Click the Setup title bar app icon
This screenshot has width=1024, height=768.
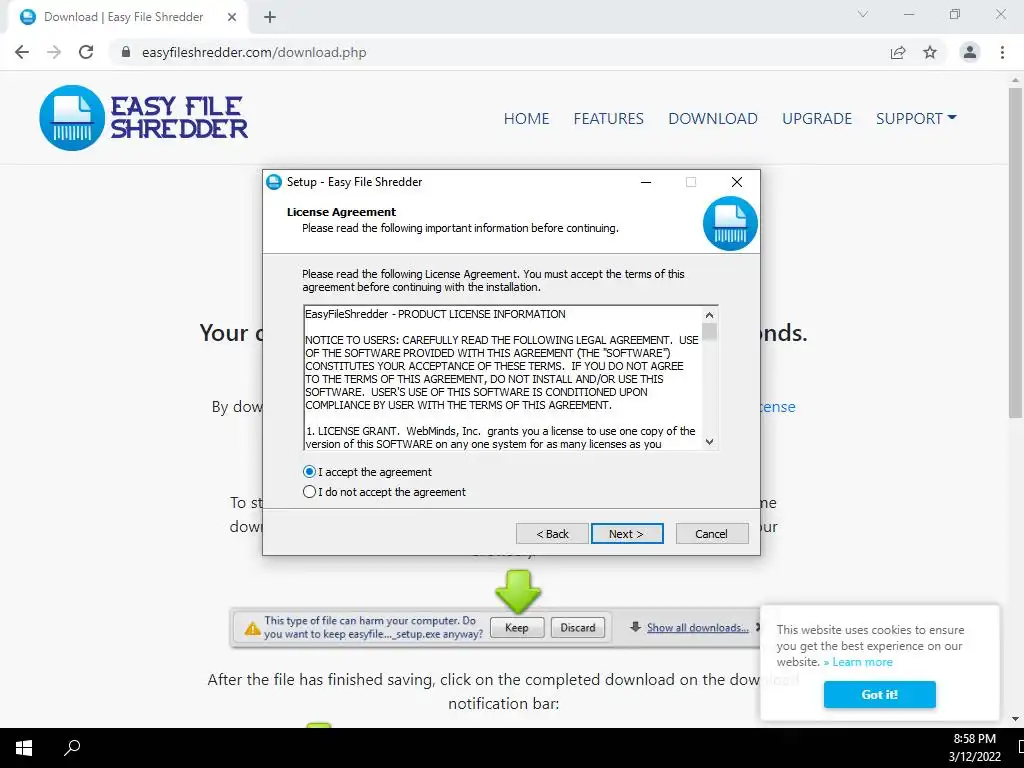(274, 182)
